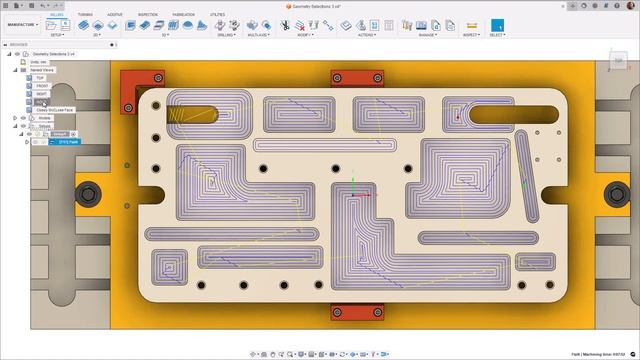Viewport: 640px width, 360px height.
Task: Toggle visibility eye of Setups node
Action: click(23, 126)
